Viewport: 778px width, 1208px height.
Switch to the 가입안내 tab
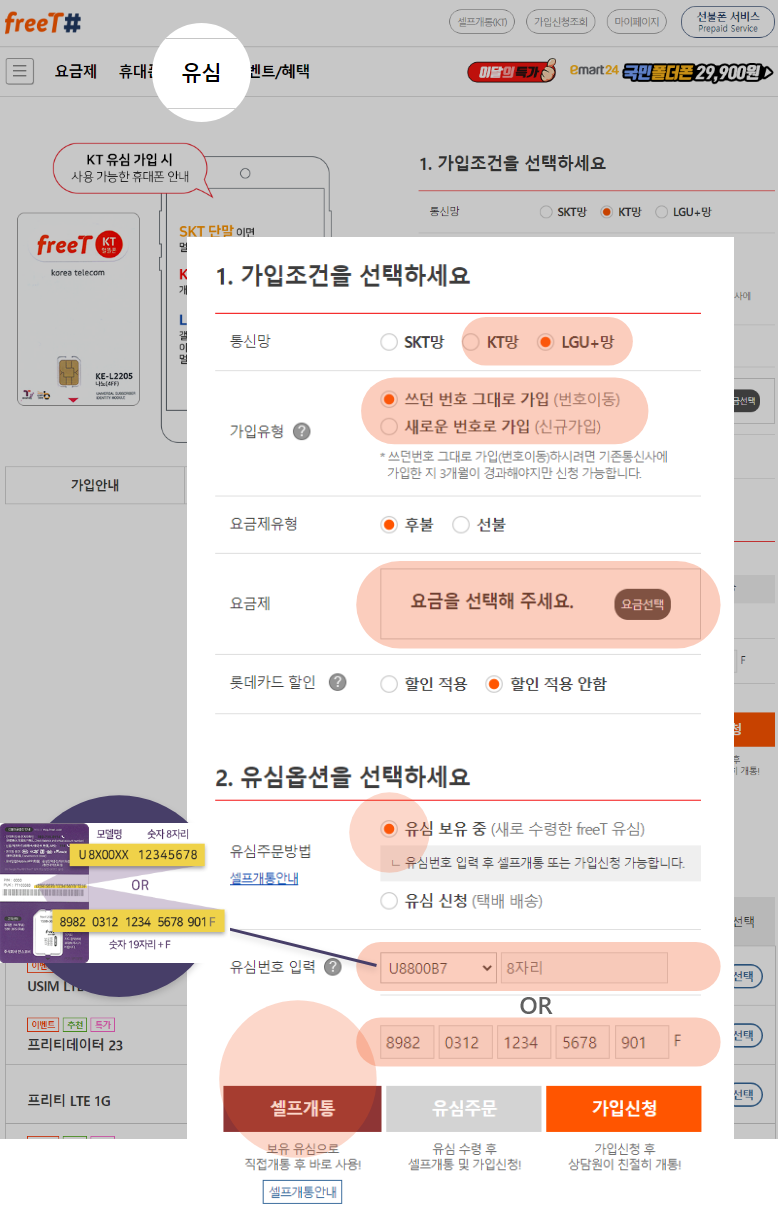(x=96, y=485)
